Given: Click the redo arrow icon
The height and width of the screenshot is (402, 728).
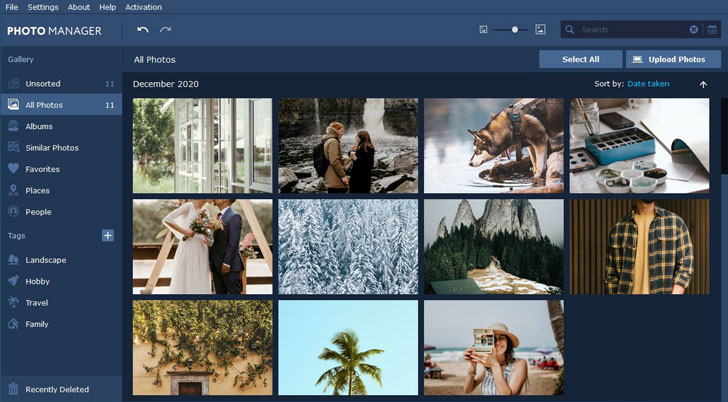Looking at the screenshot, I should pyautogui.click(x=165, y=30).
